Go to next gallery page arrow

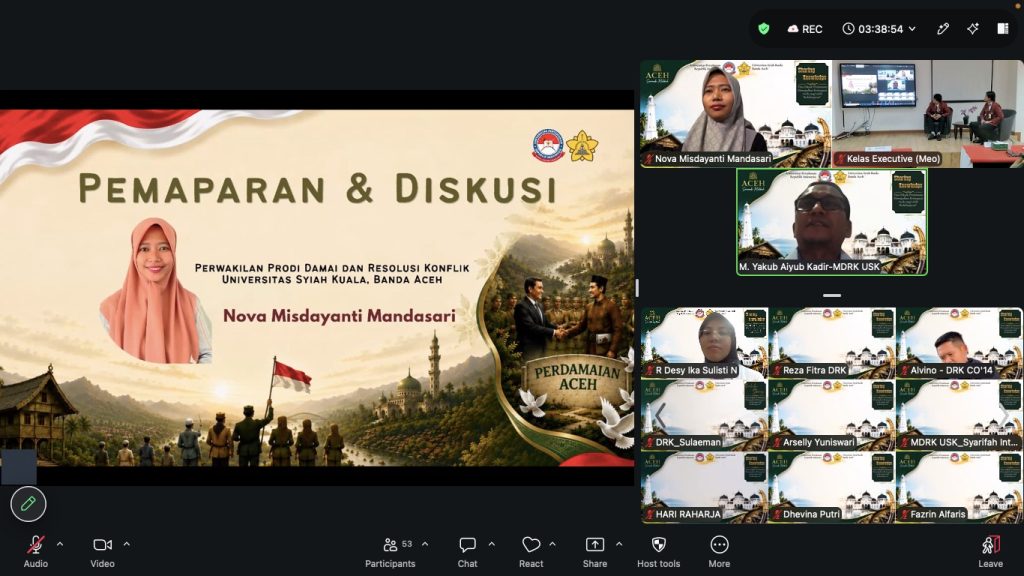tap(1005, 415)
